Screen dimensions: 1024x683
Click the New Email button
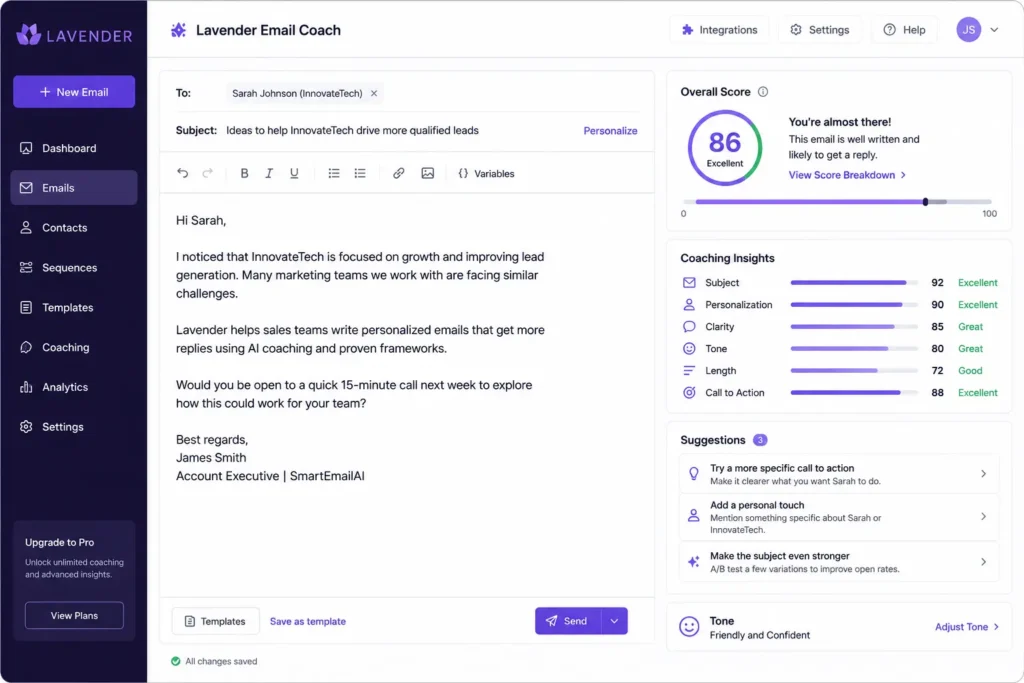pos(74,92)
